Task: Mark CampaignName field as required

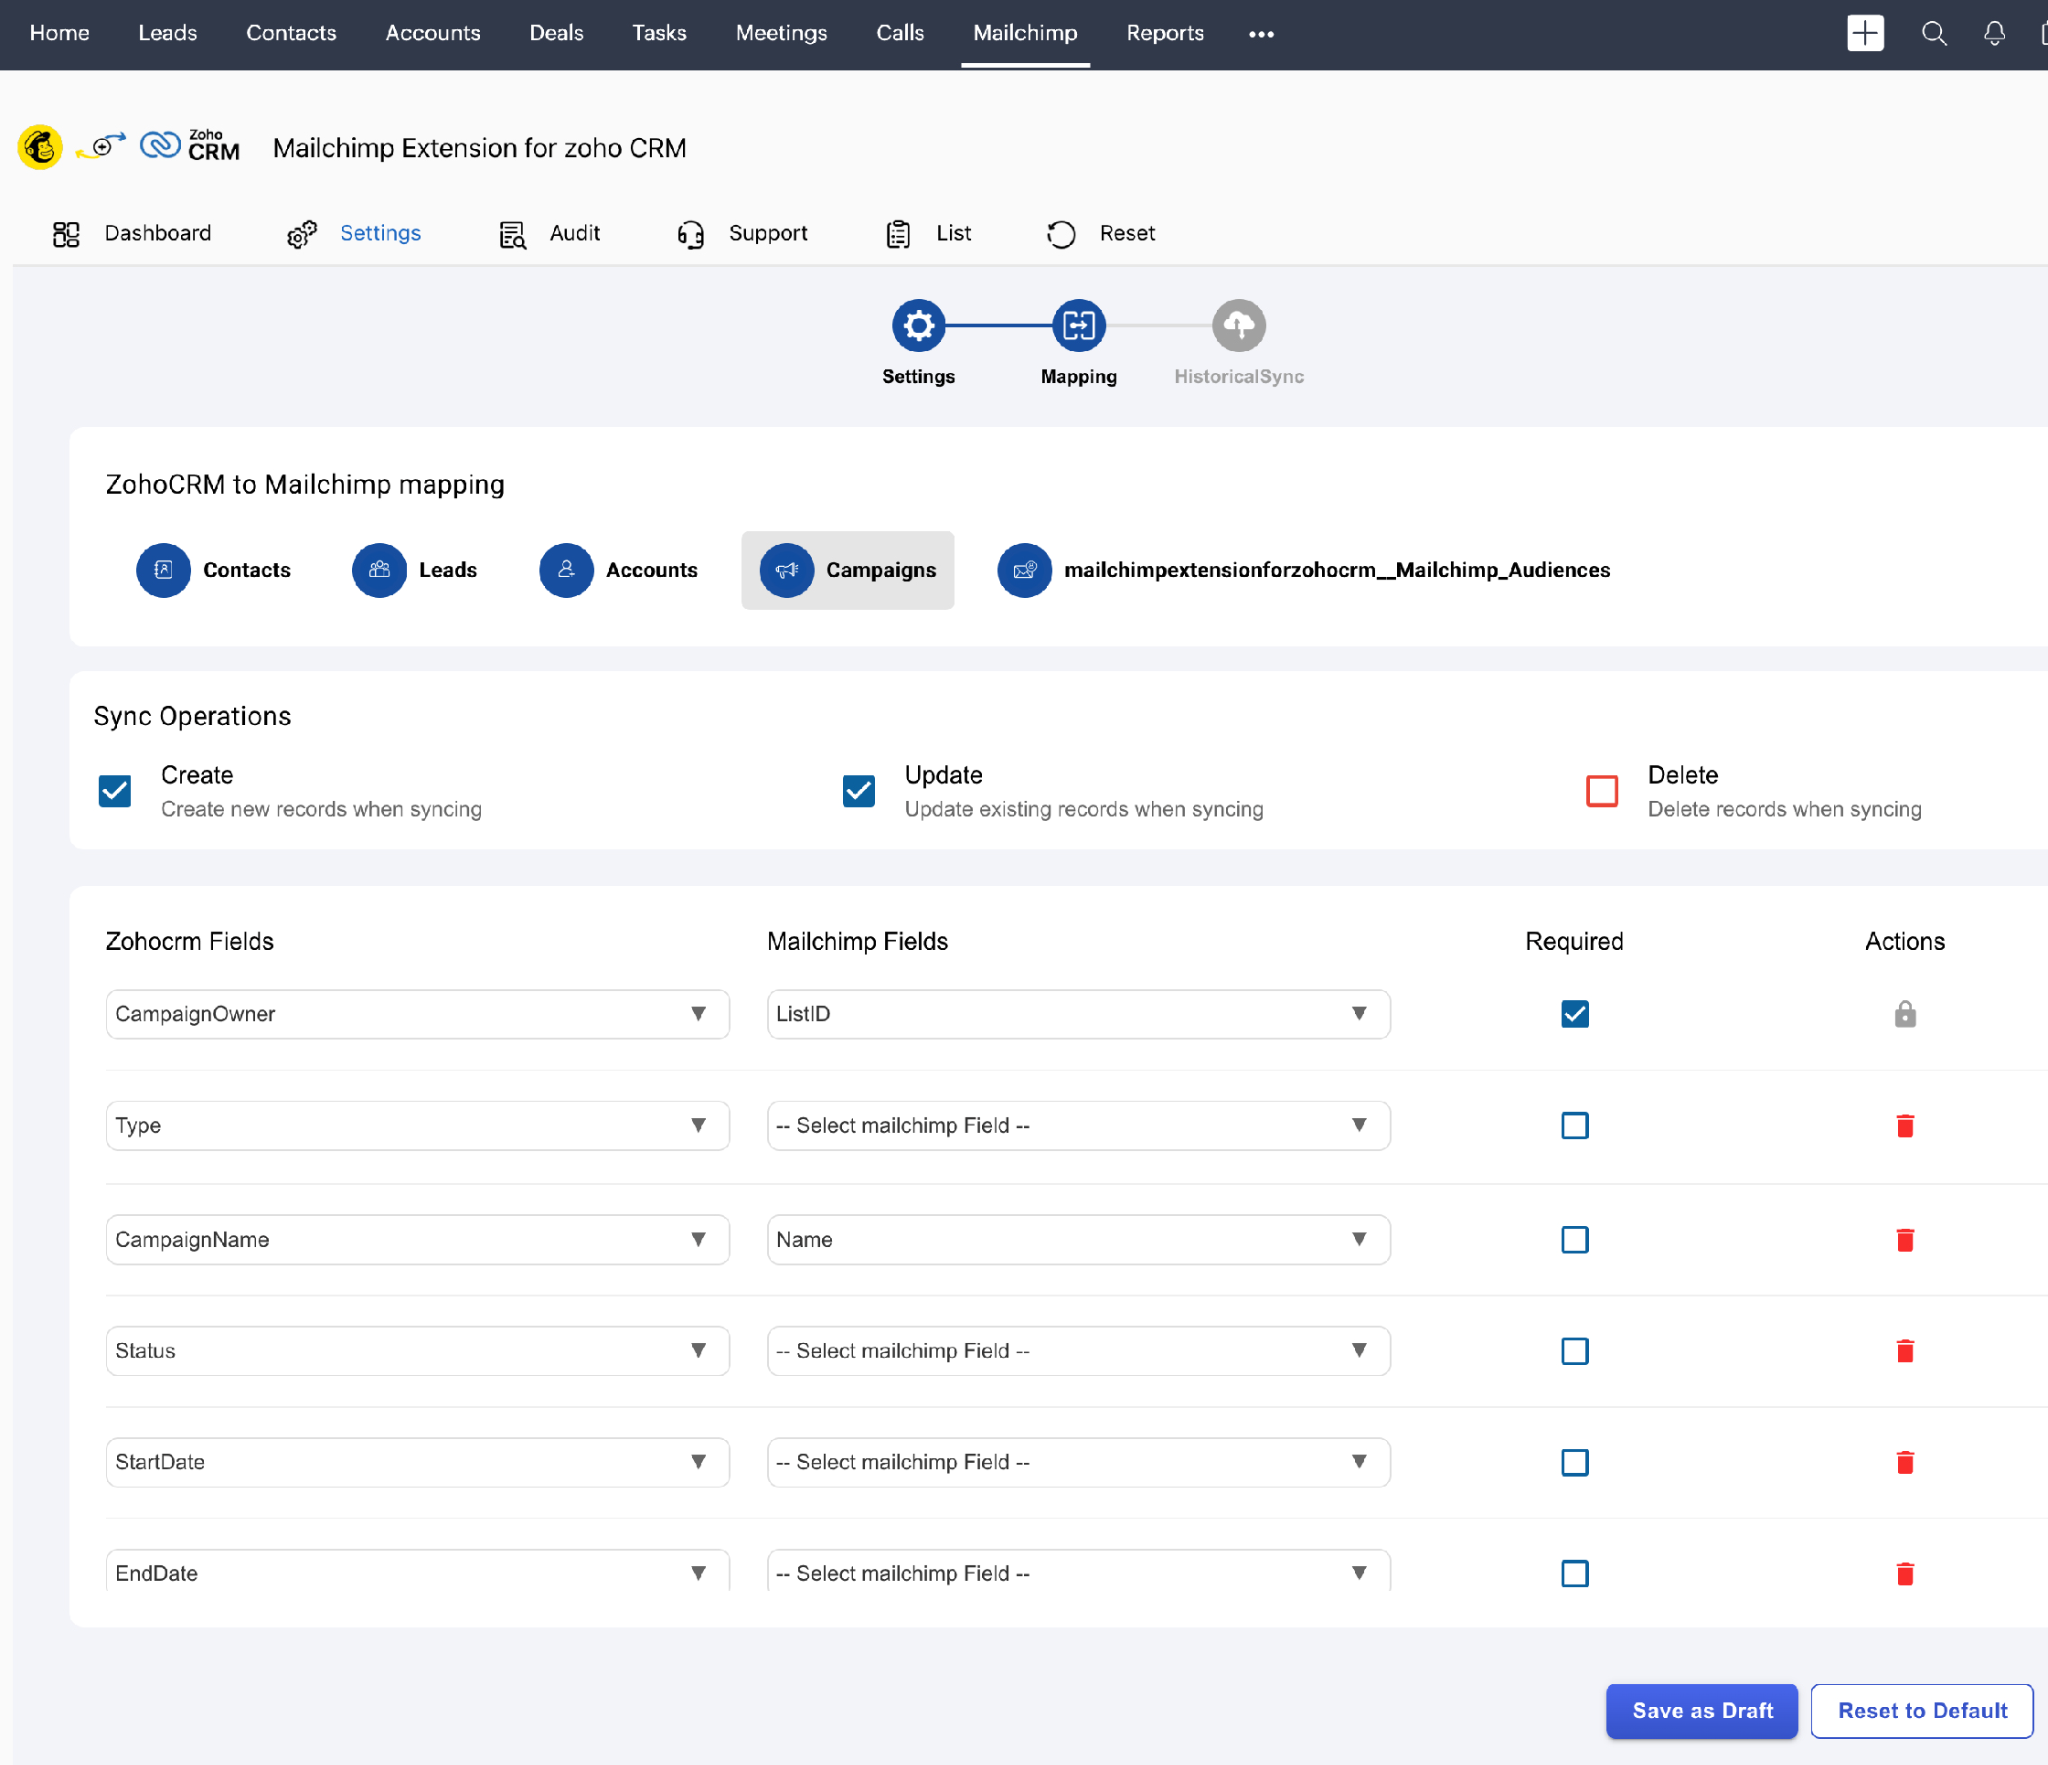Action: (1575, 1240)
